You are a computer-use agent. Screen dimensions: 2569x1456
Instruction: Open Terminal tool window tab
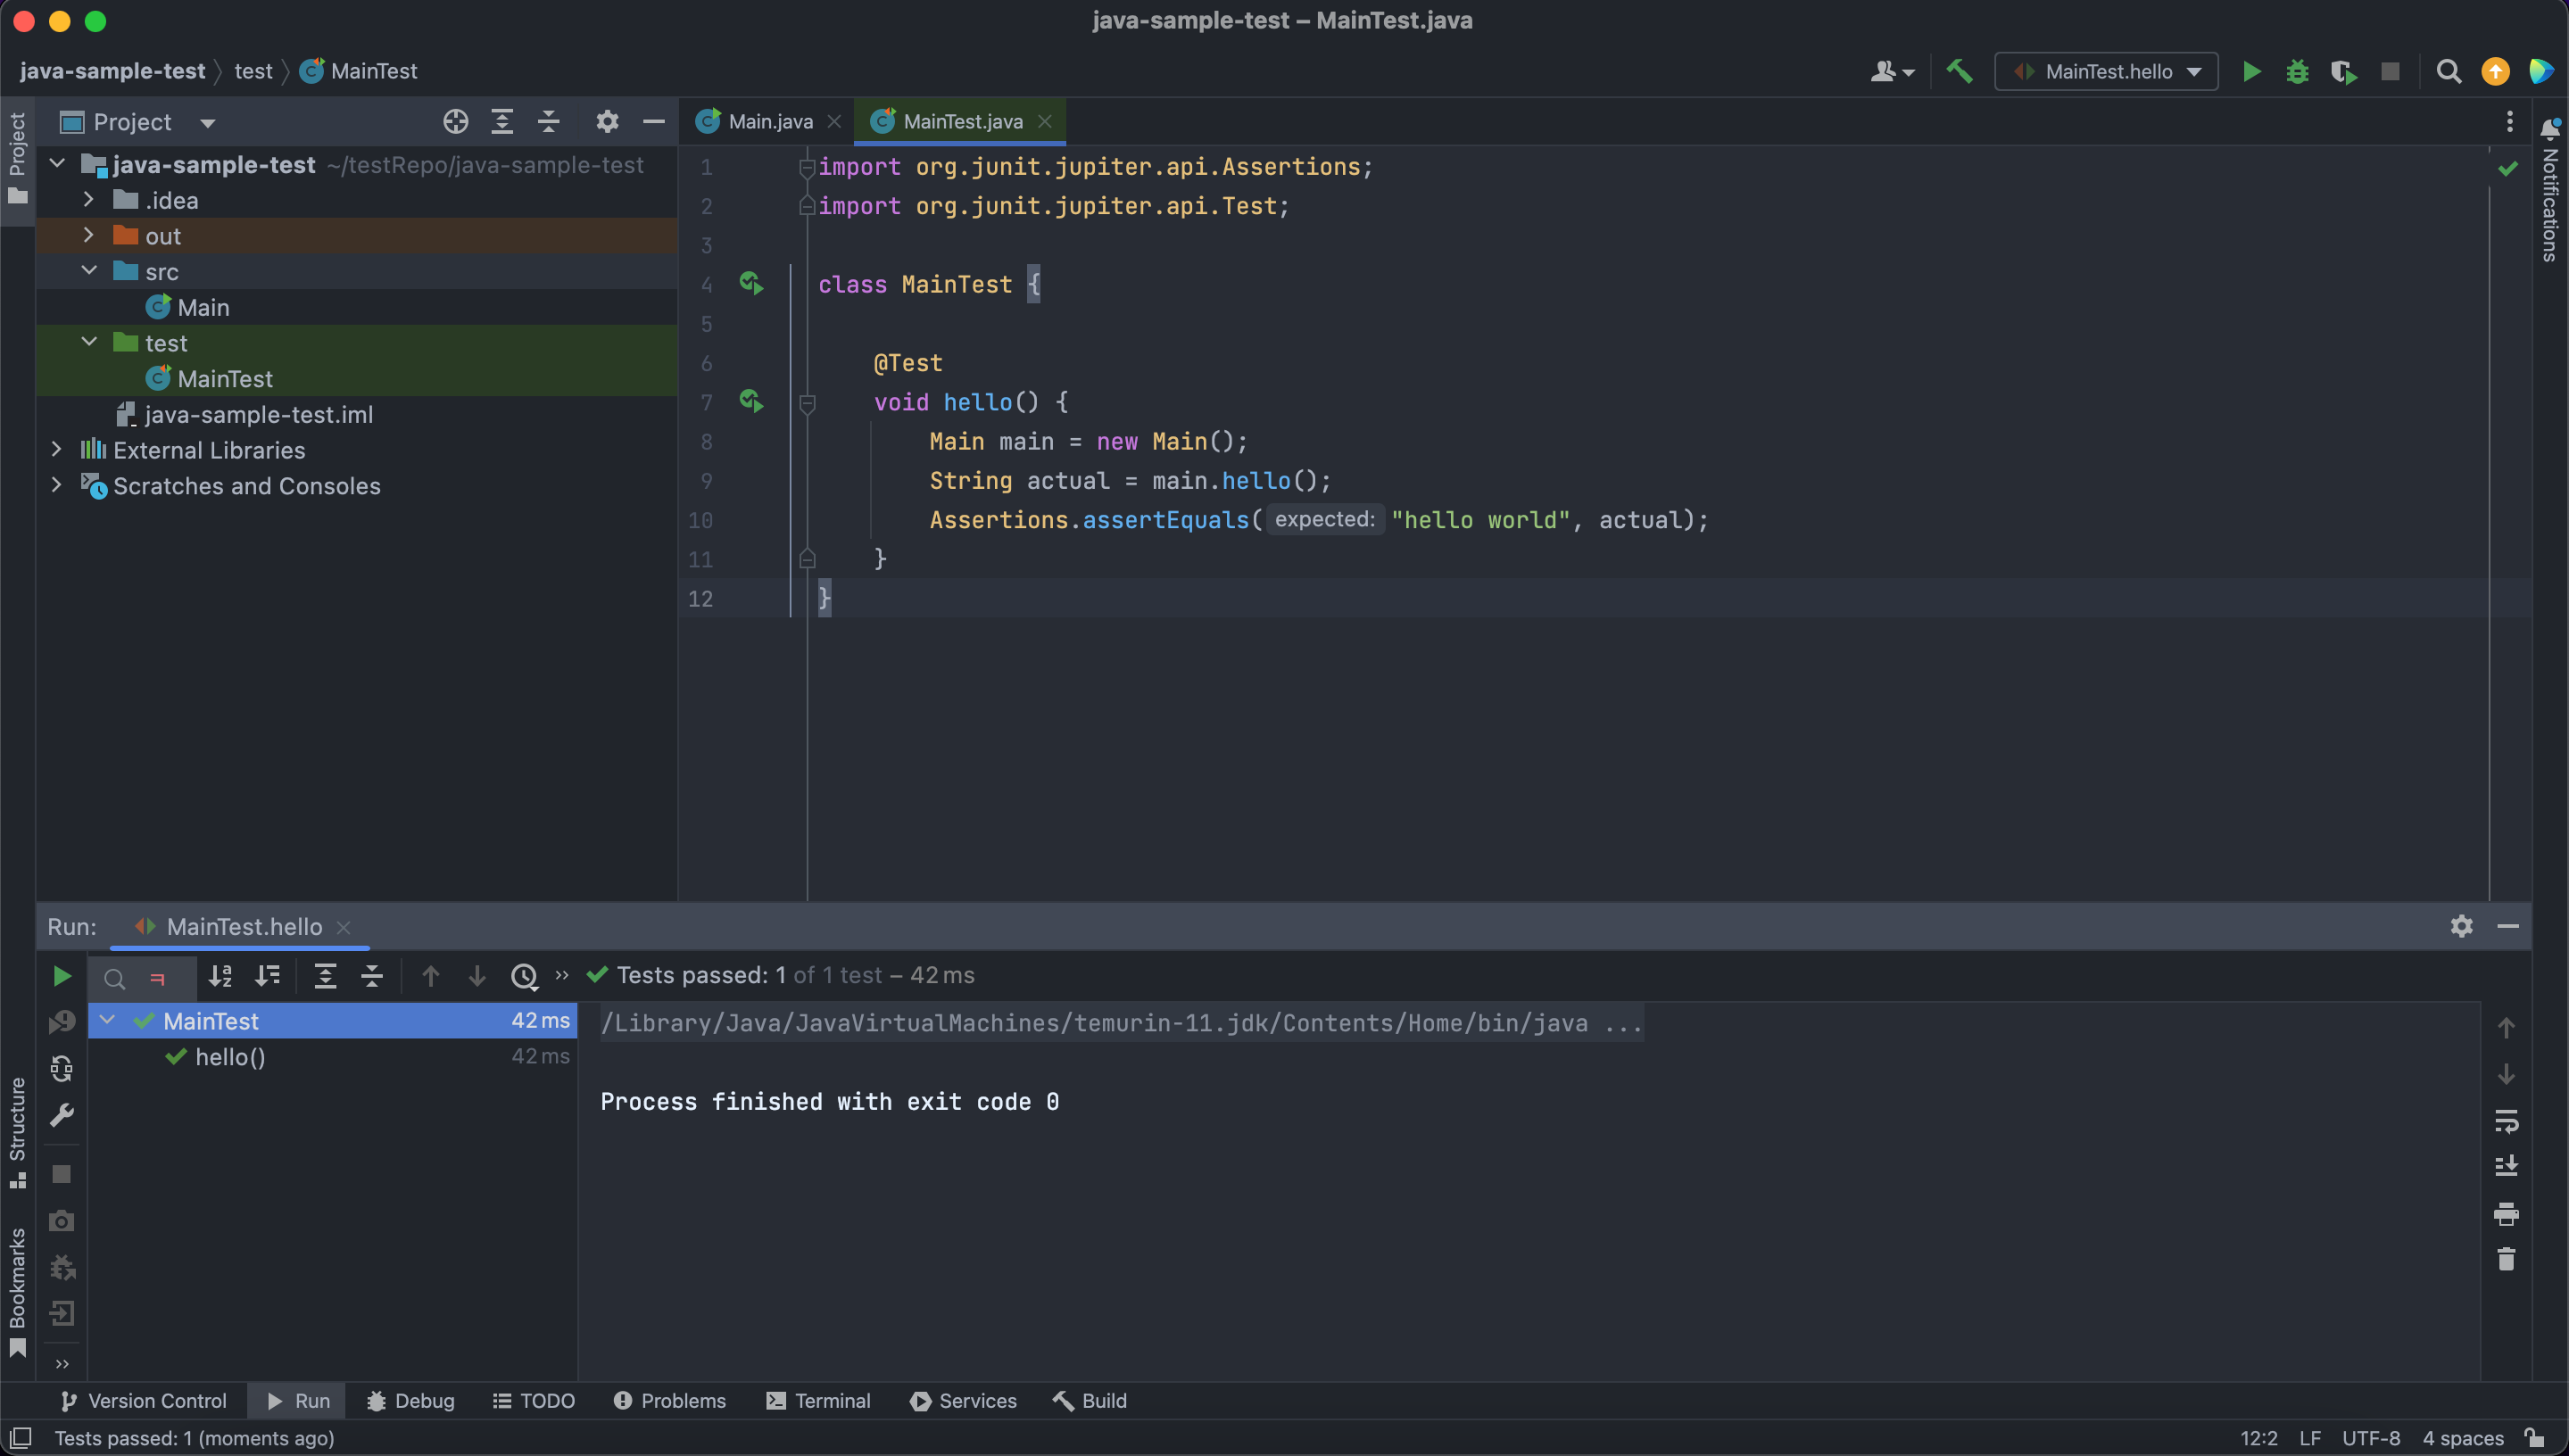coord(818,1400)
